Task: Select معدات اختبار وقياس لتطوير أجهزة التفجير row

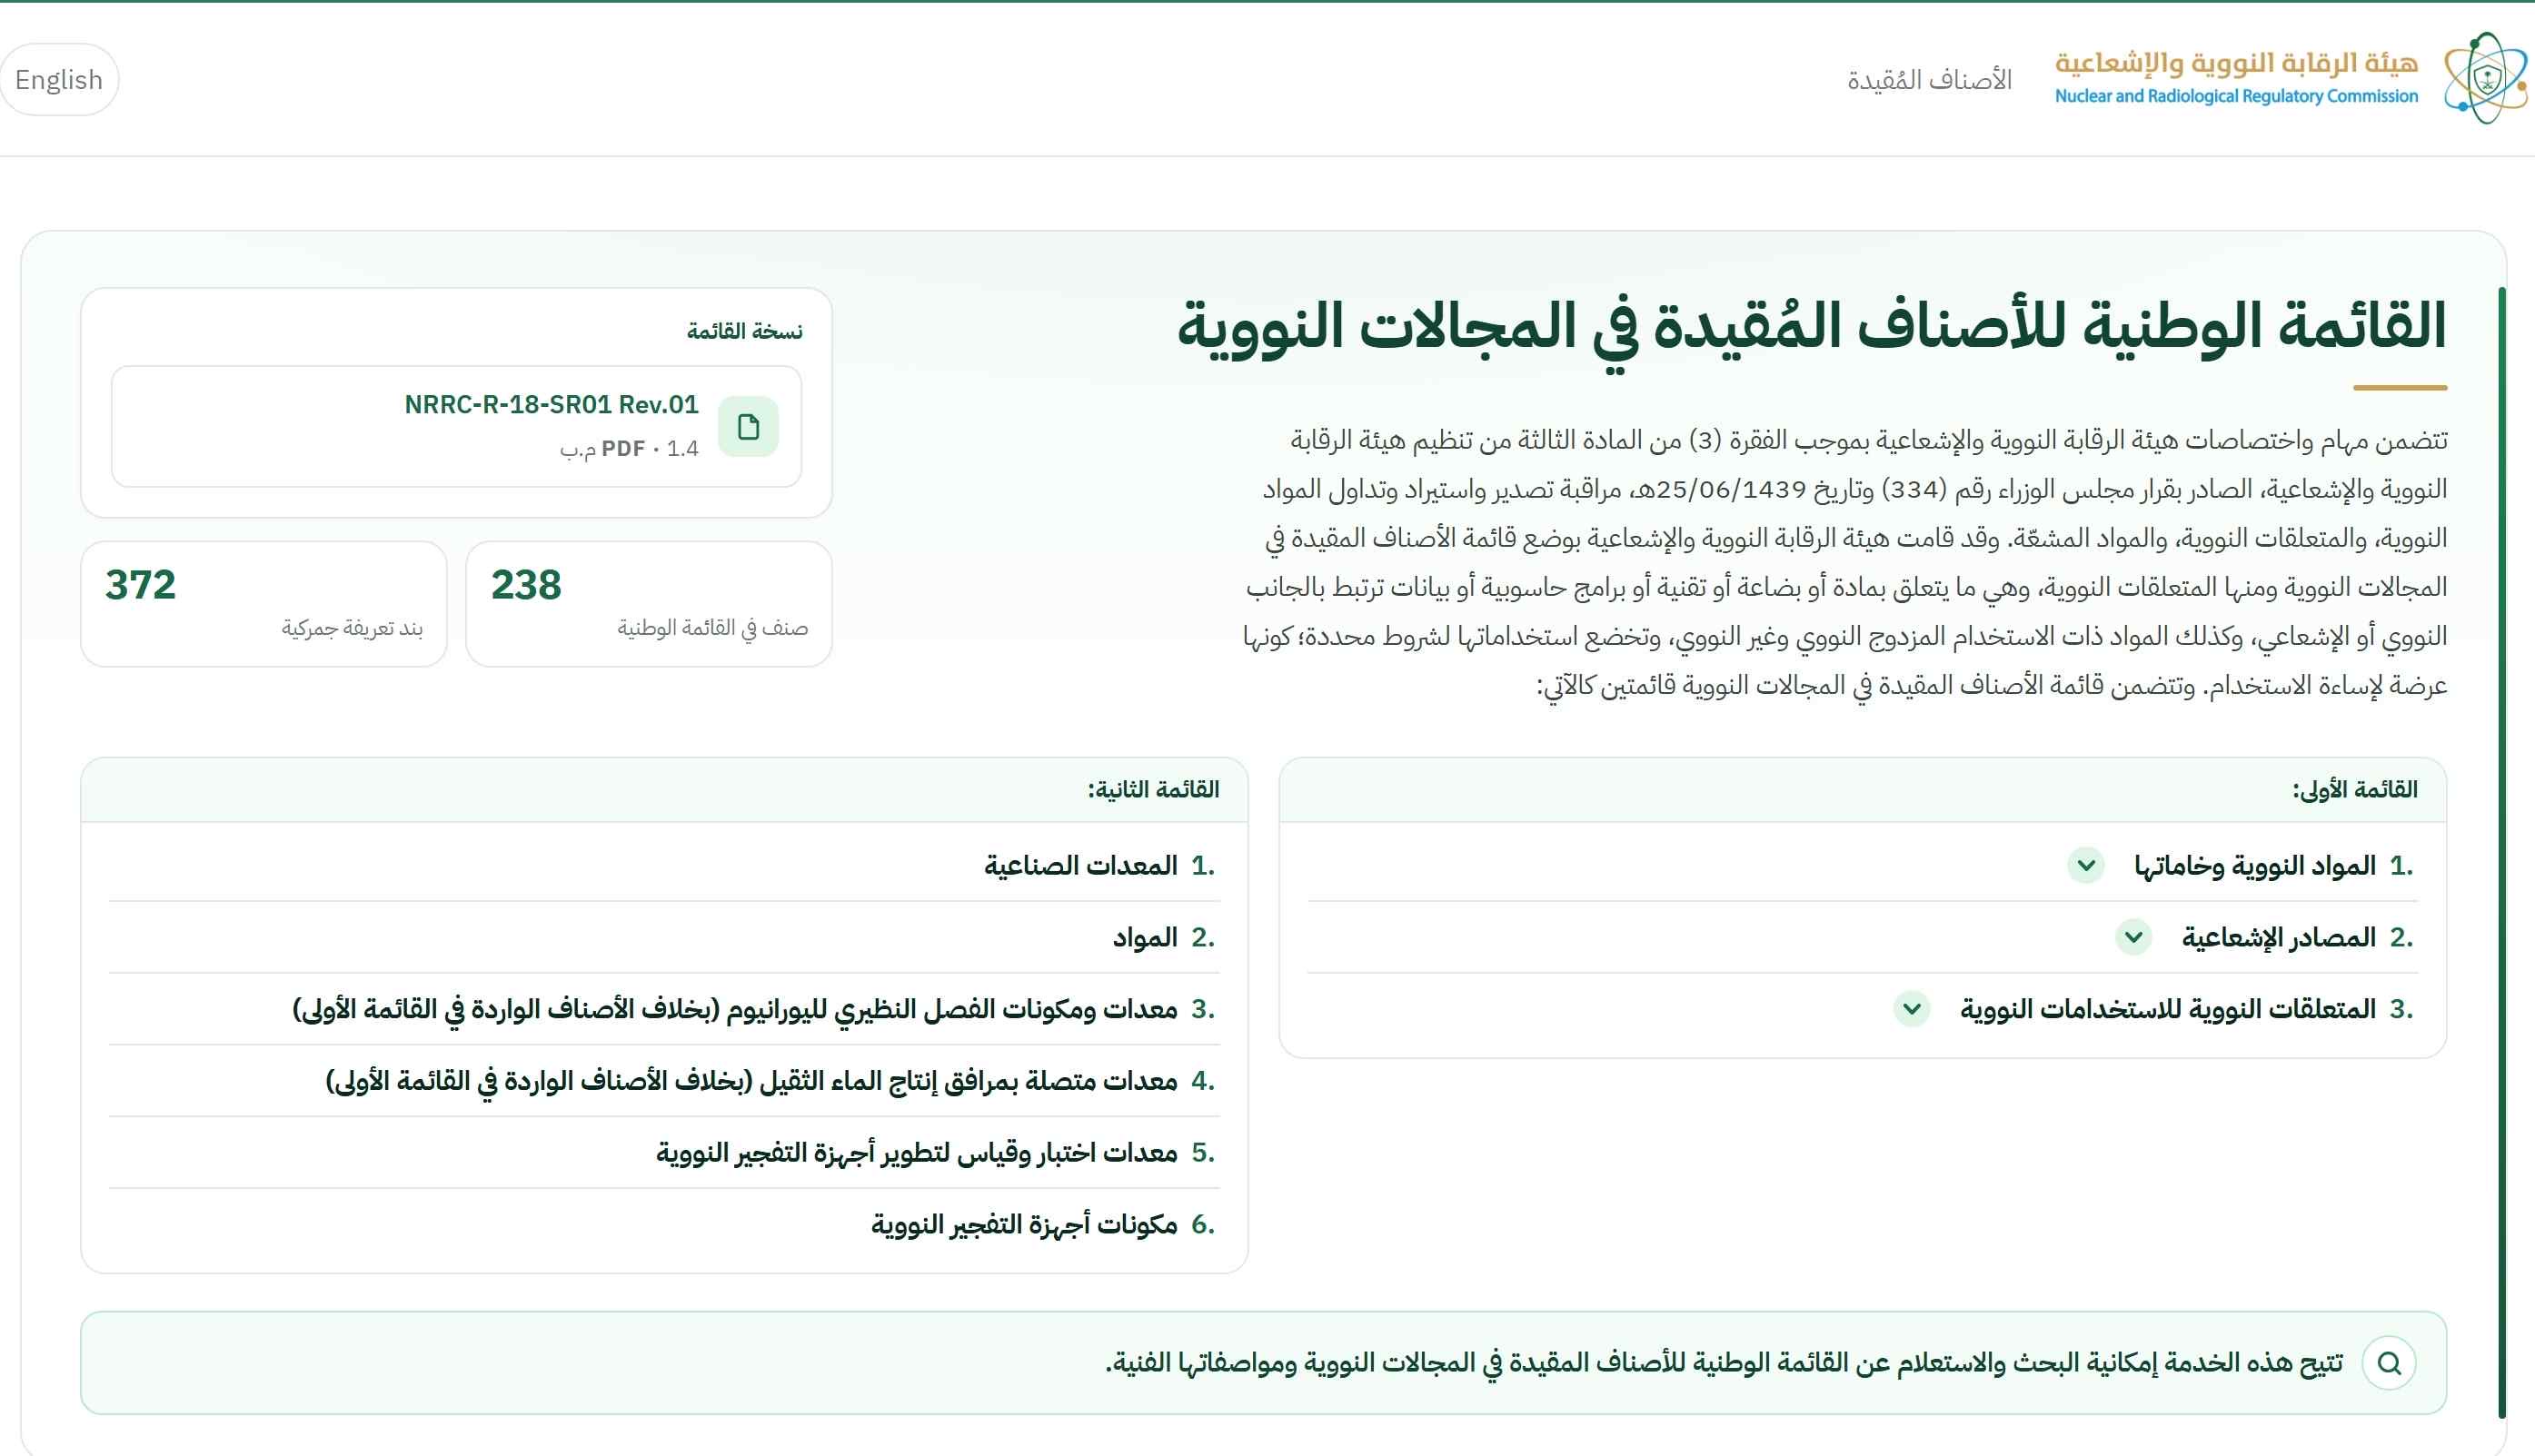Action: (664, 1153)
